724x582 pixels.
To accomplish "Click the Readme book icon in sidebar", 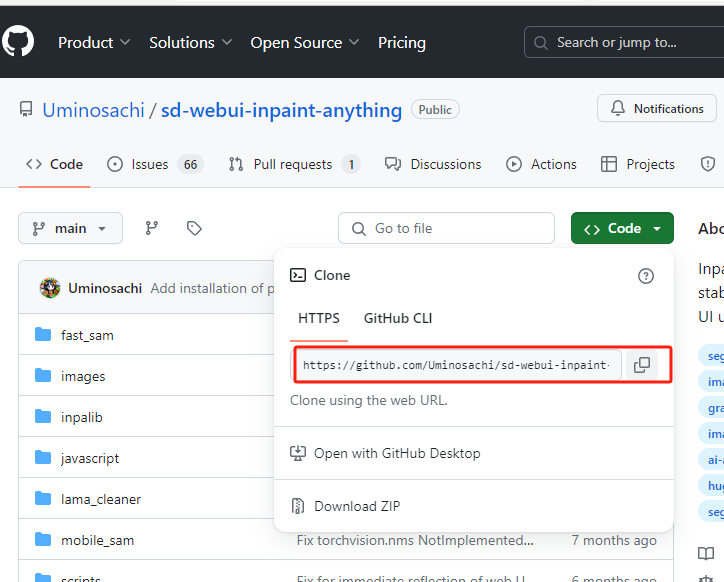I will 706,553.
